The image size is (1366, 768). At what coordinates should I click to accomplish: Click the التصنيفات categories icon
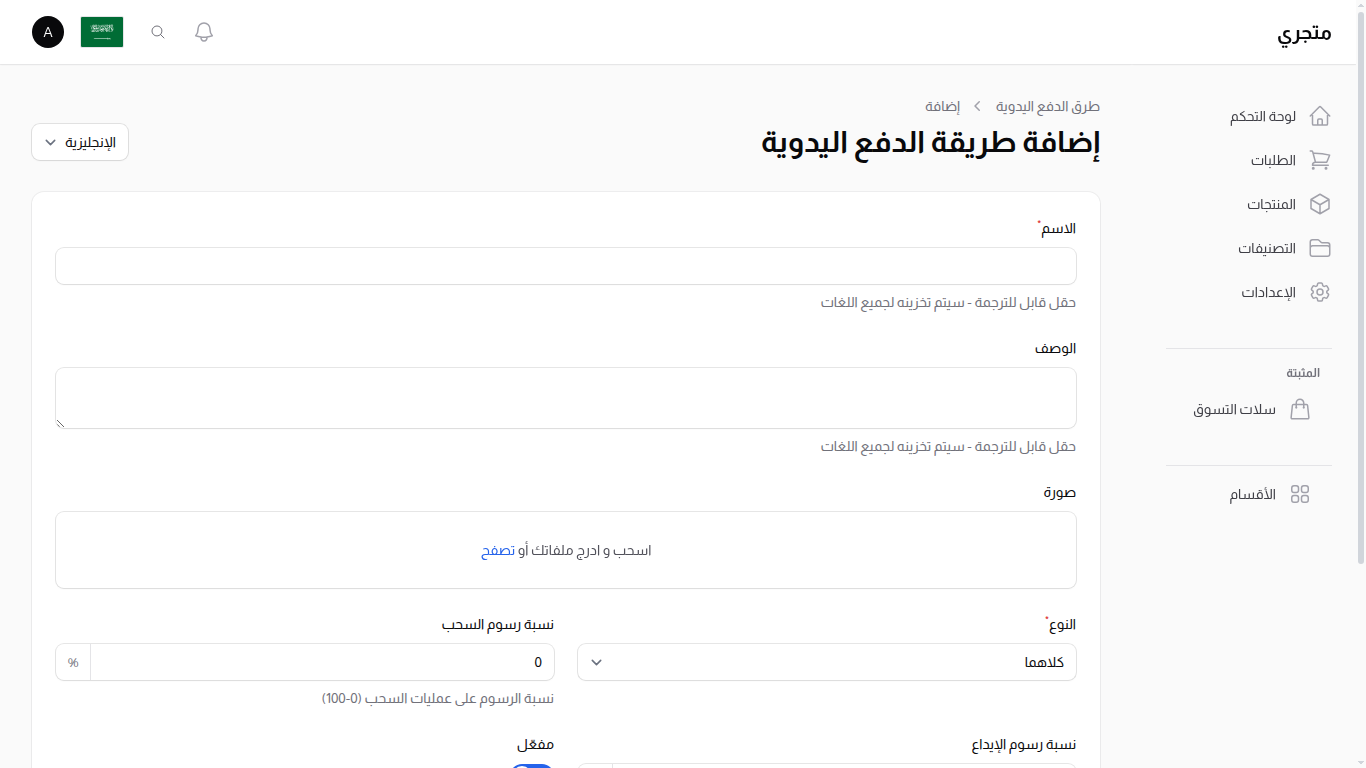click(1320, 248)
